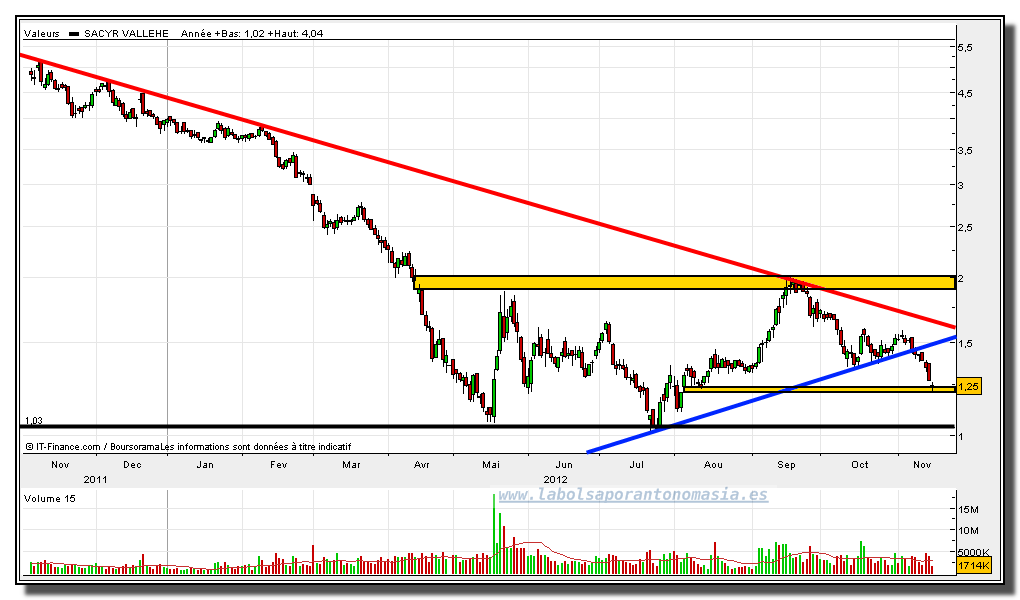Click the black SACYR VALLEHE legend swatch

click(x=72, y=33)
